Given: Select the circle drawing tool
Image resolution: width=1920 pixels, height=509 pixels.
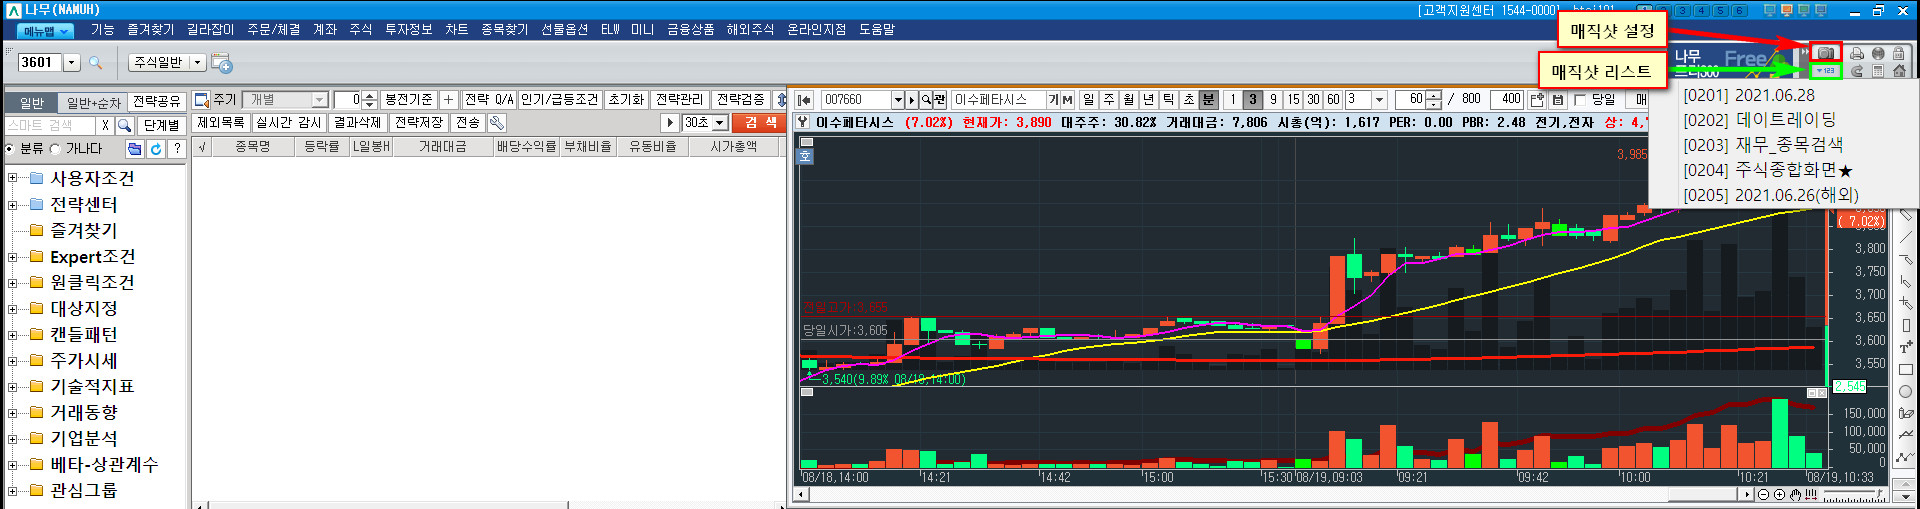Looking at the screenshot, I should coord(1906,391).
